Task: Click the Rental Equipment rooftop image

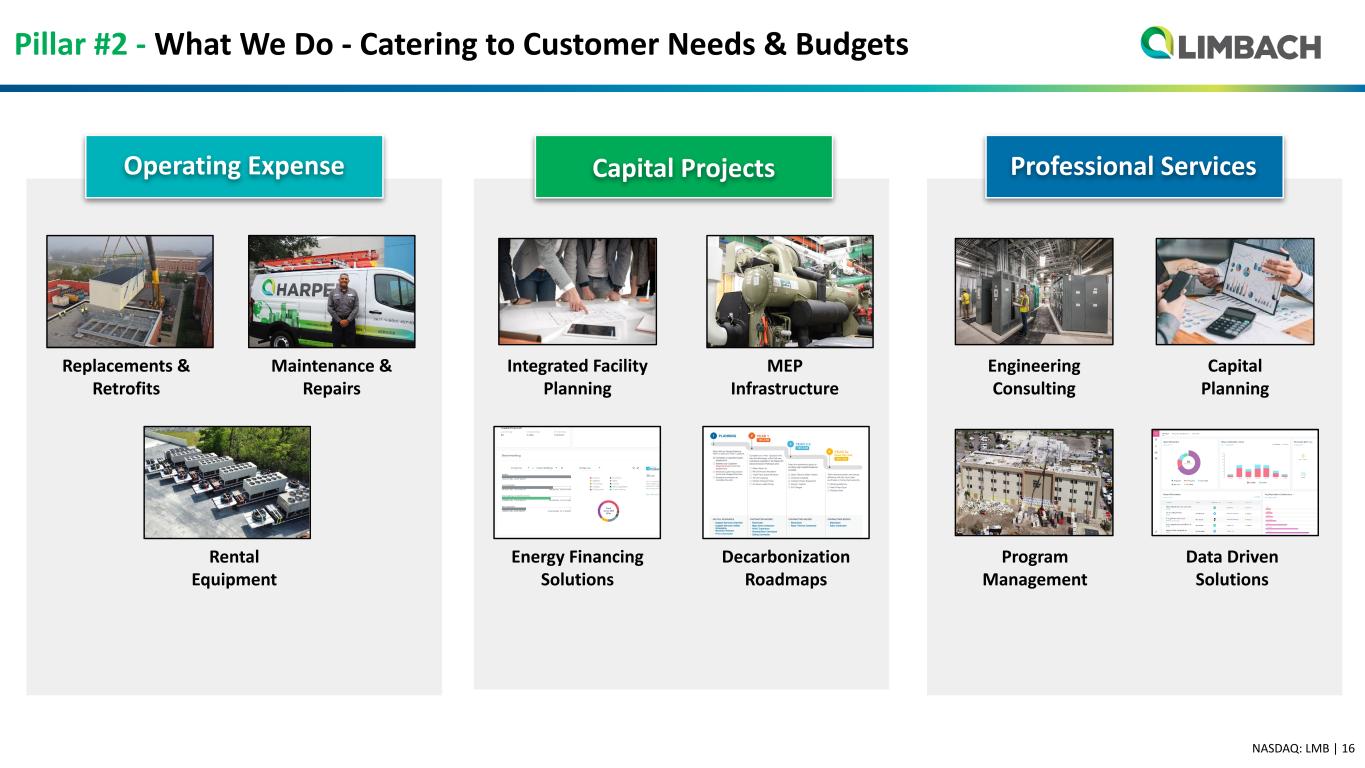Action: pos(227,482)
